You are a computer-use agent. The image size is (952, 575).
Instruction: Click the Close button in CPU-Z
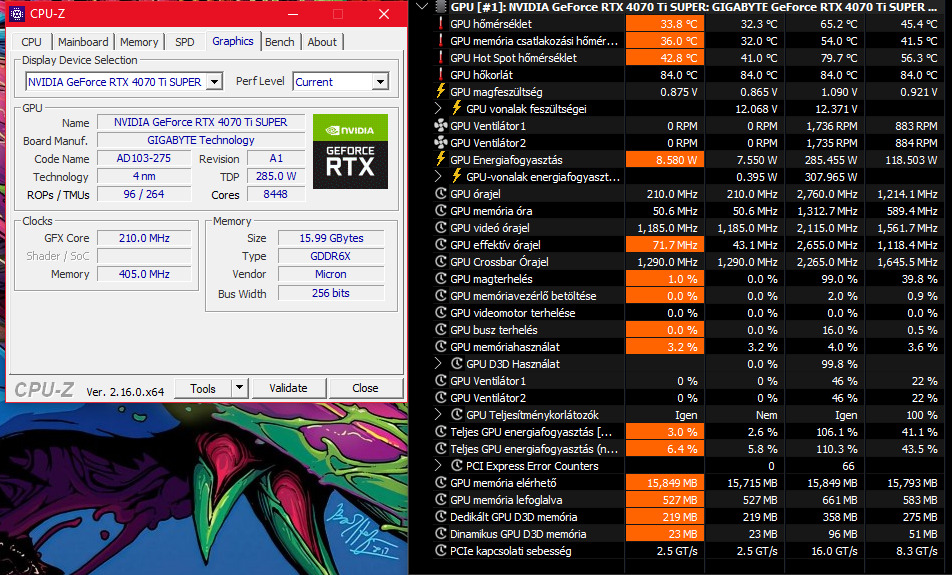tap(365, 388)
